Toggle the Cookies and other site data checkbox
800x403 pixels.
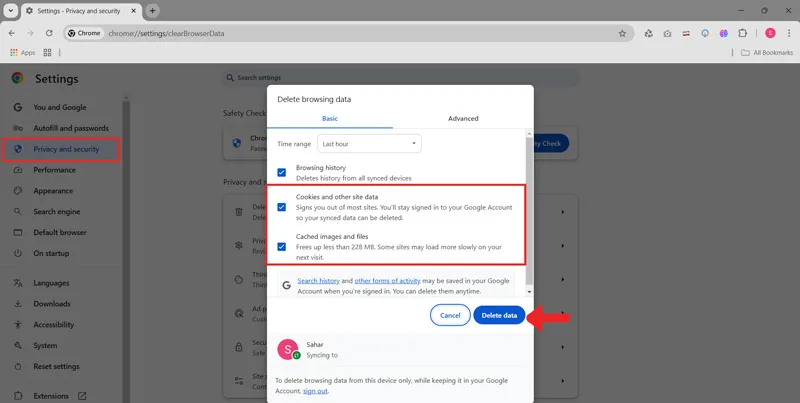[x=282, y=207]
